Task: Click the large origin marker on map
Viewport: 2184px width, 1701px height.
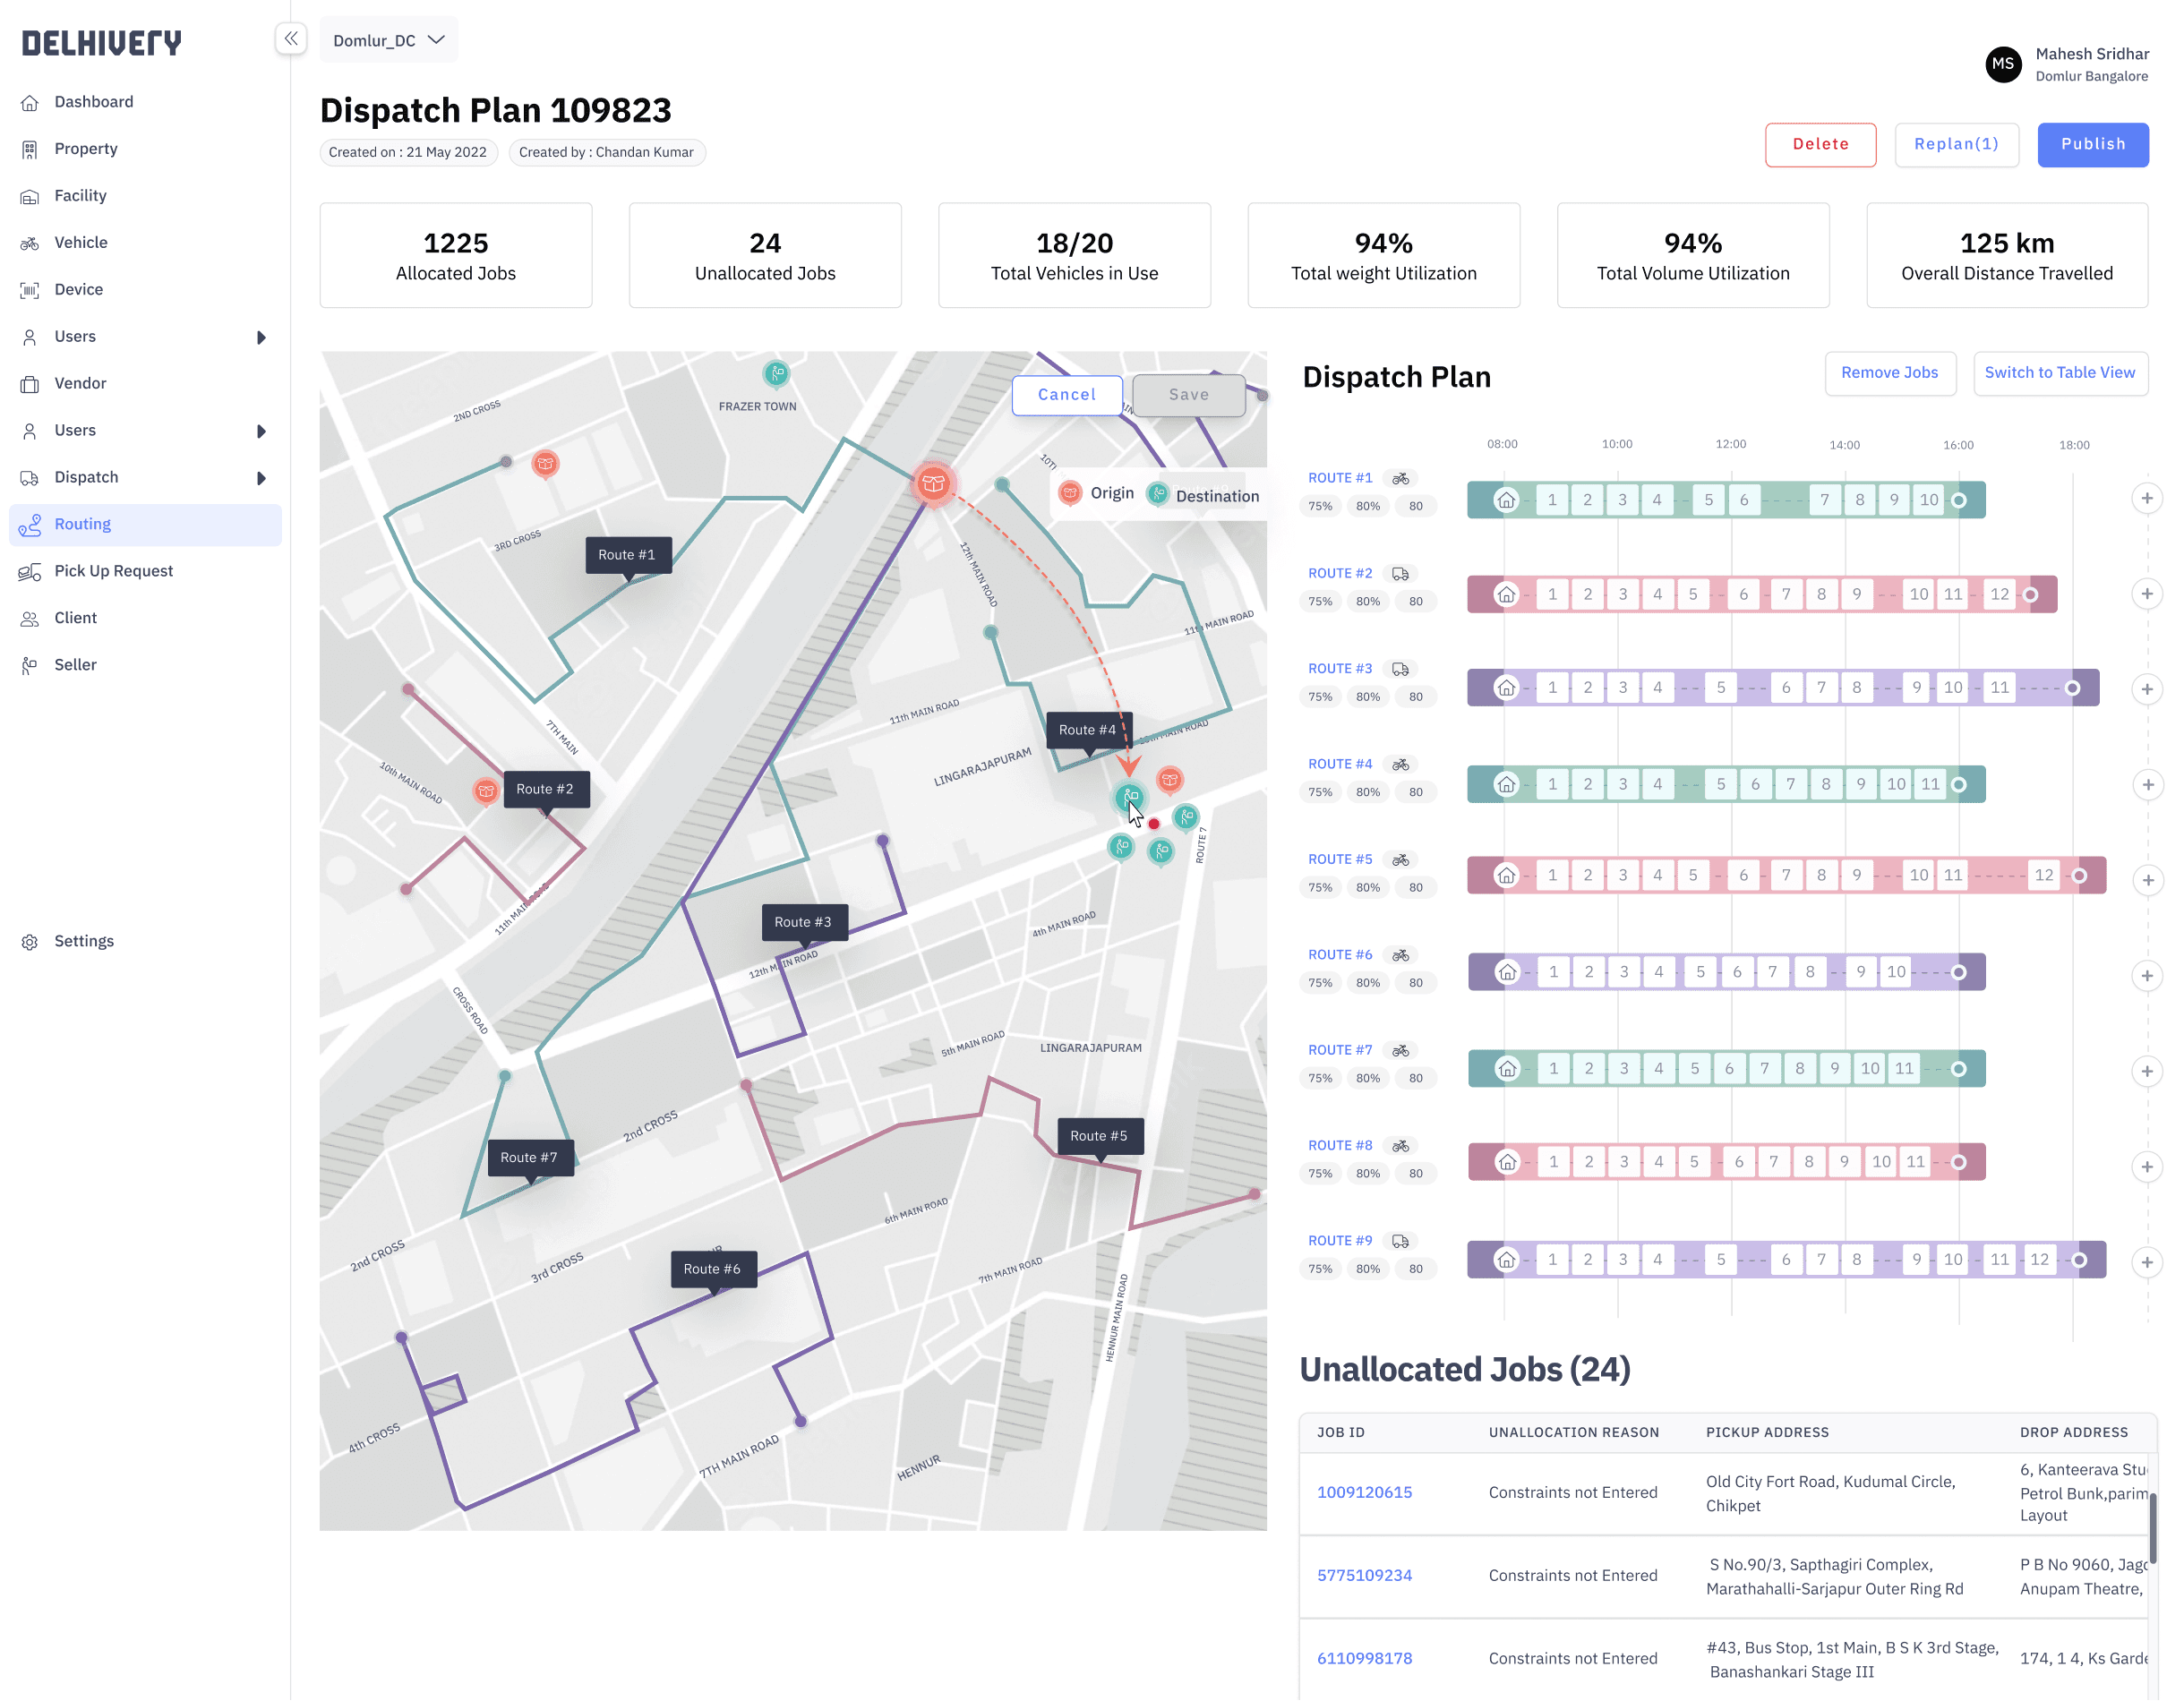Action: [933, 485]
